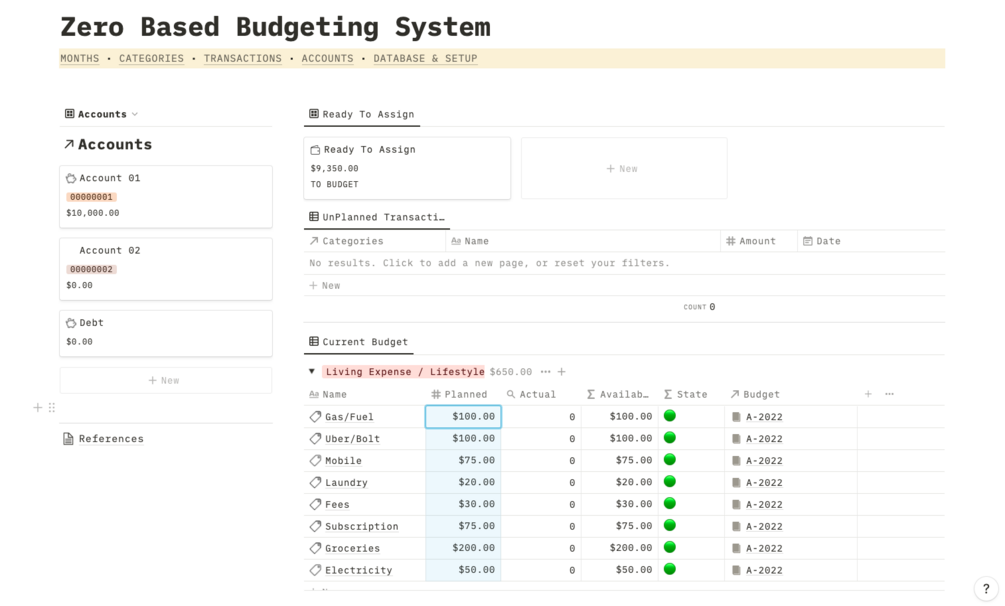
Task: Open the Ready To Assign card
Action: (x=407, y=168)
